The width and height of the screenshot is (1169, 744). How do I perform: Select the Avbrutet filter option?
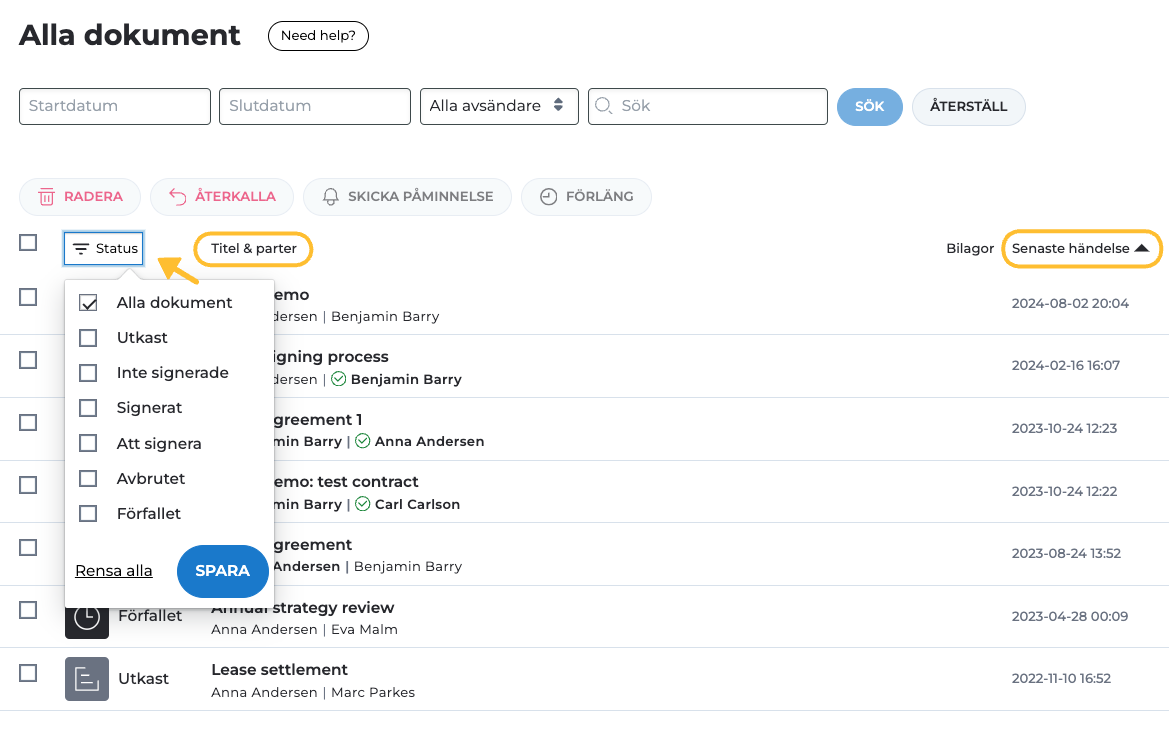coord(88,478)
